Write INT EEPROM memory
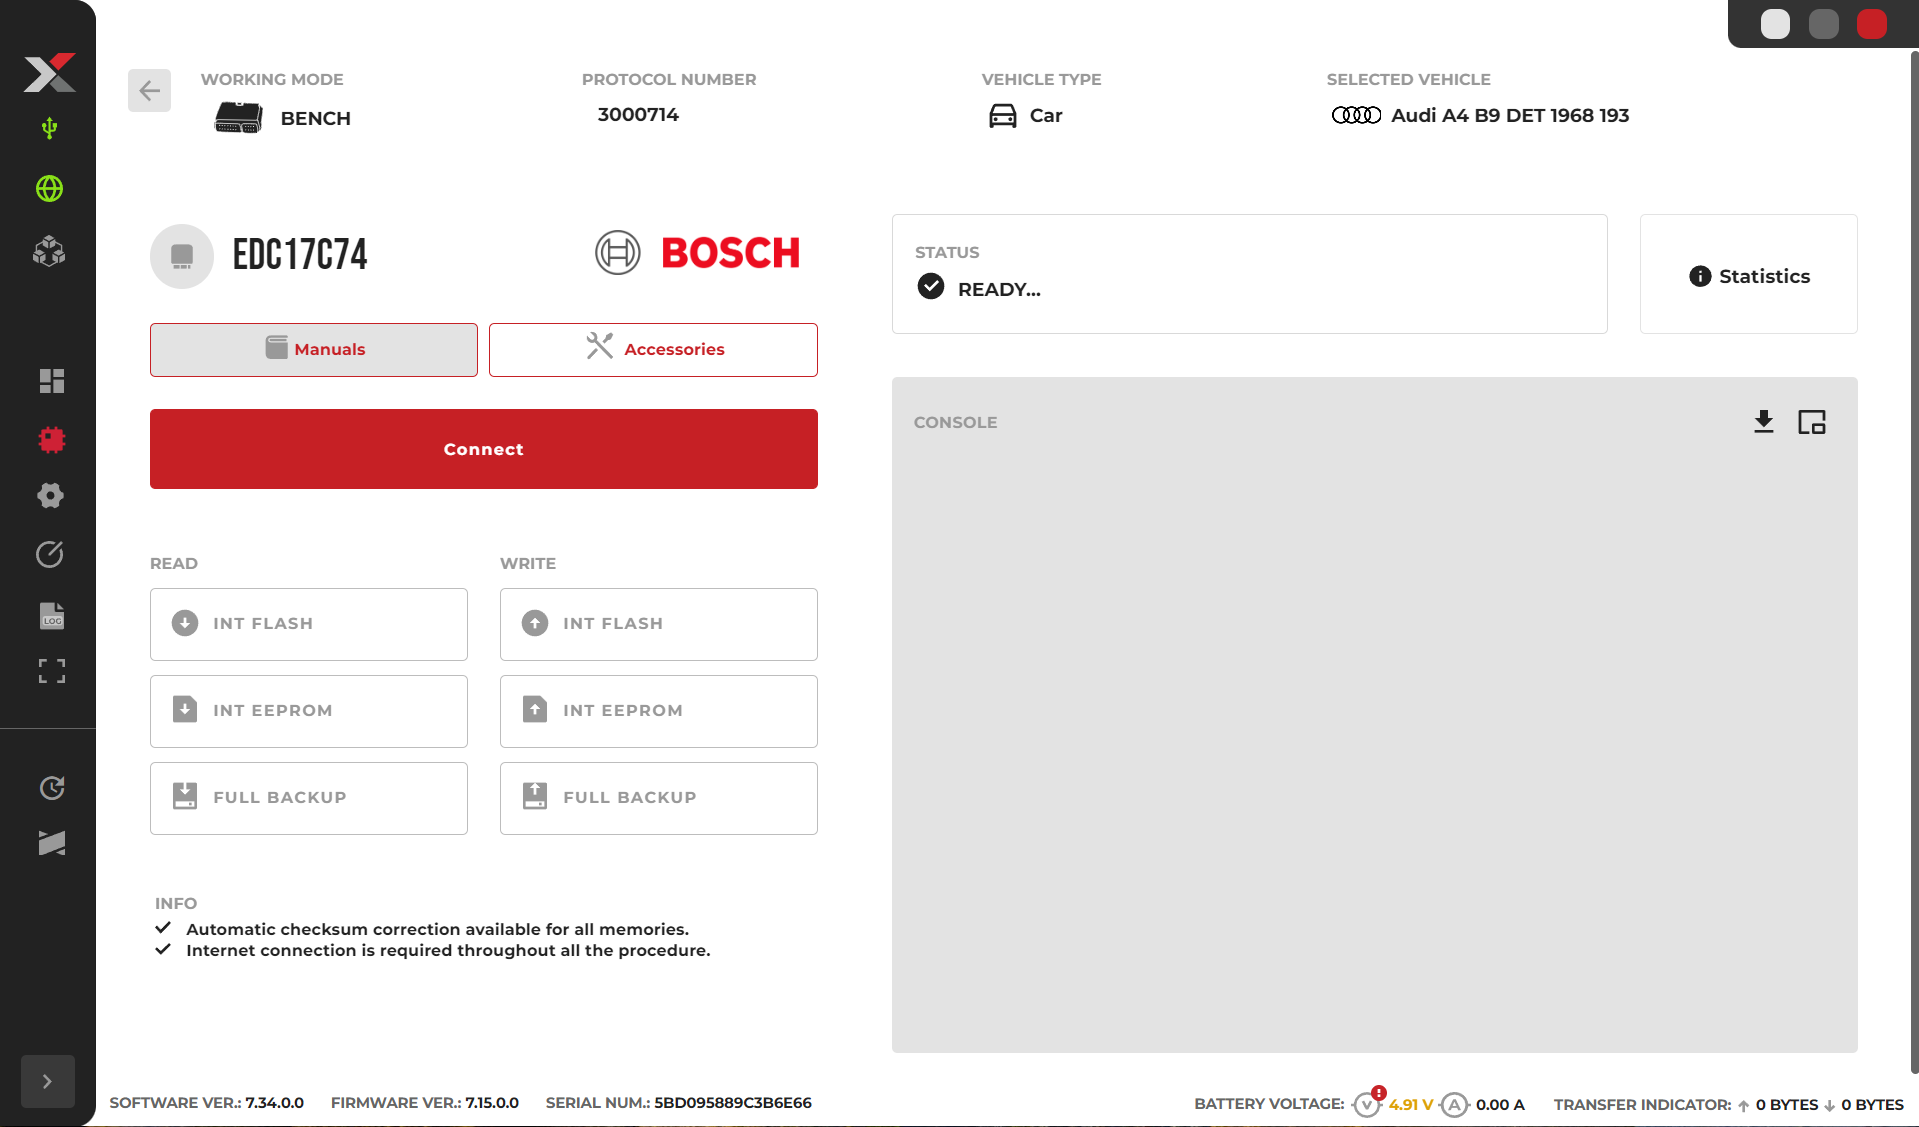Screen dimensions: 1919x1127 [658, 711]
